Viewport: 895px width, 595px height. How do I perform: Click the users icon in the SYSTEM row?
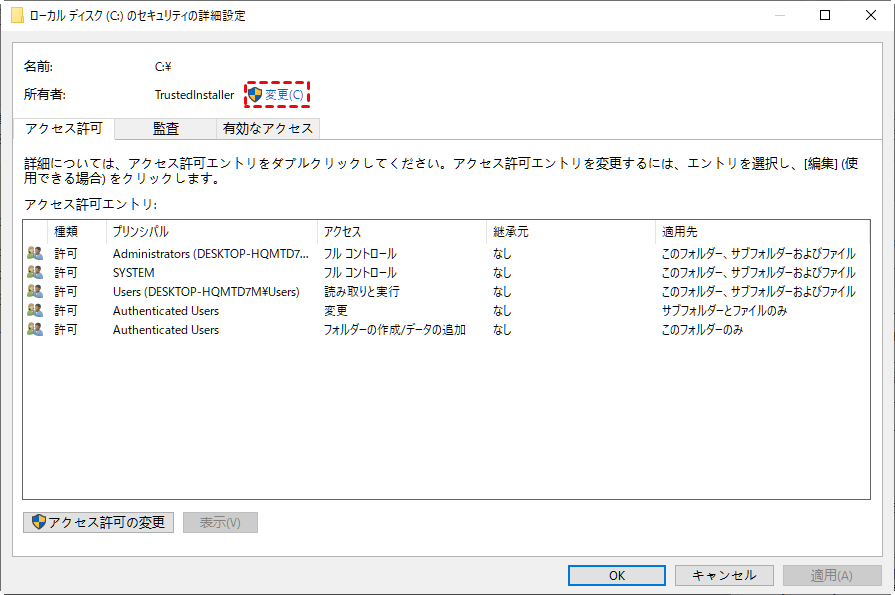click(x=35, y=272)
